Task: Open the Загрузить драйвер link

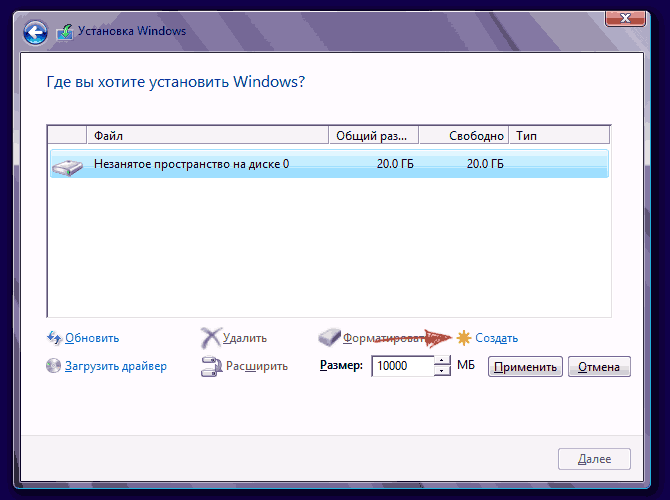Action: (116, 366)
